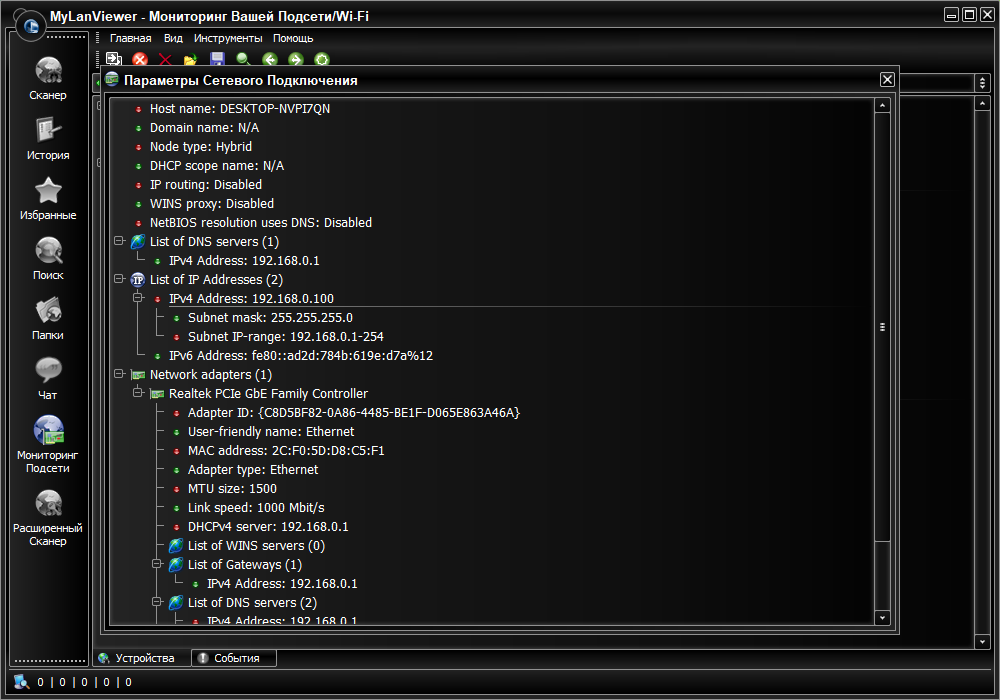1000x700 pixels.
Task: Select the User-friendly name: Ethernet row
Action: coord(271,432)
